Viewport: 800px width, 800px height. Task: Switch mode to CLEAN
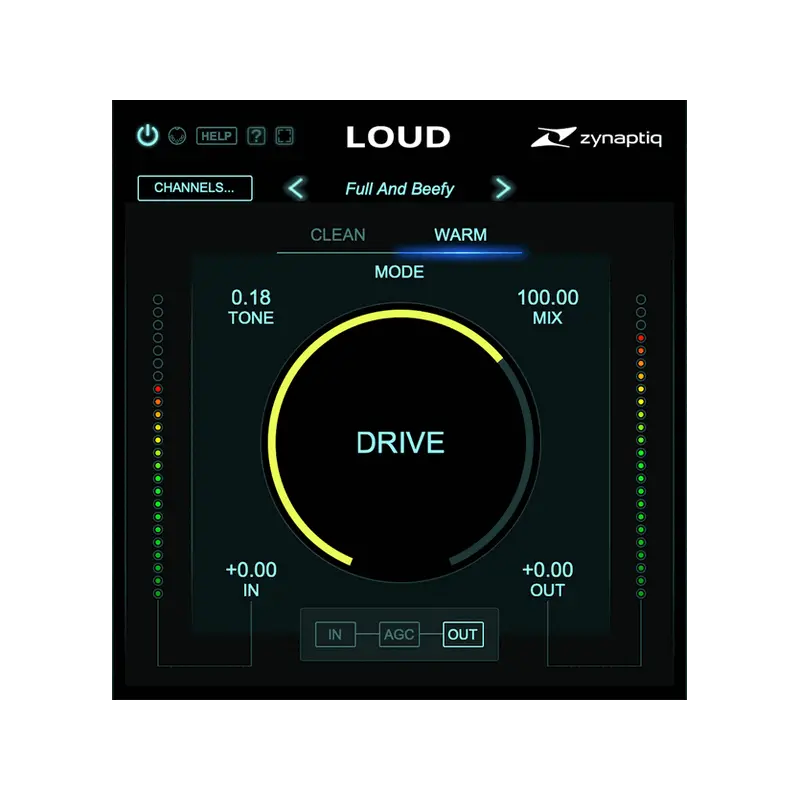click(x=338, y=235)
